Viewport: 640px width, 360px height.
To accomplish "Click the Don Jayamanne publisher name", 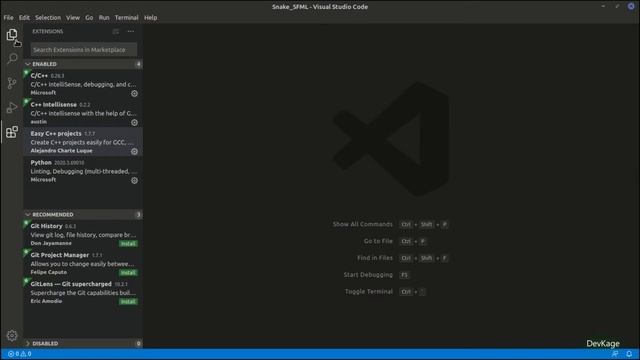I will [x=51, y=243].
